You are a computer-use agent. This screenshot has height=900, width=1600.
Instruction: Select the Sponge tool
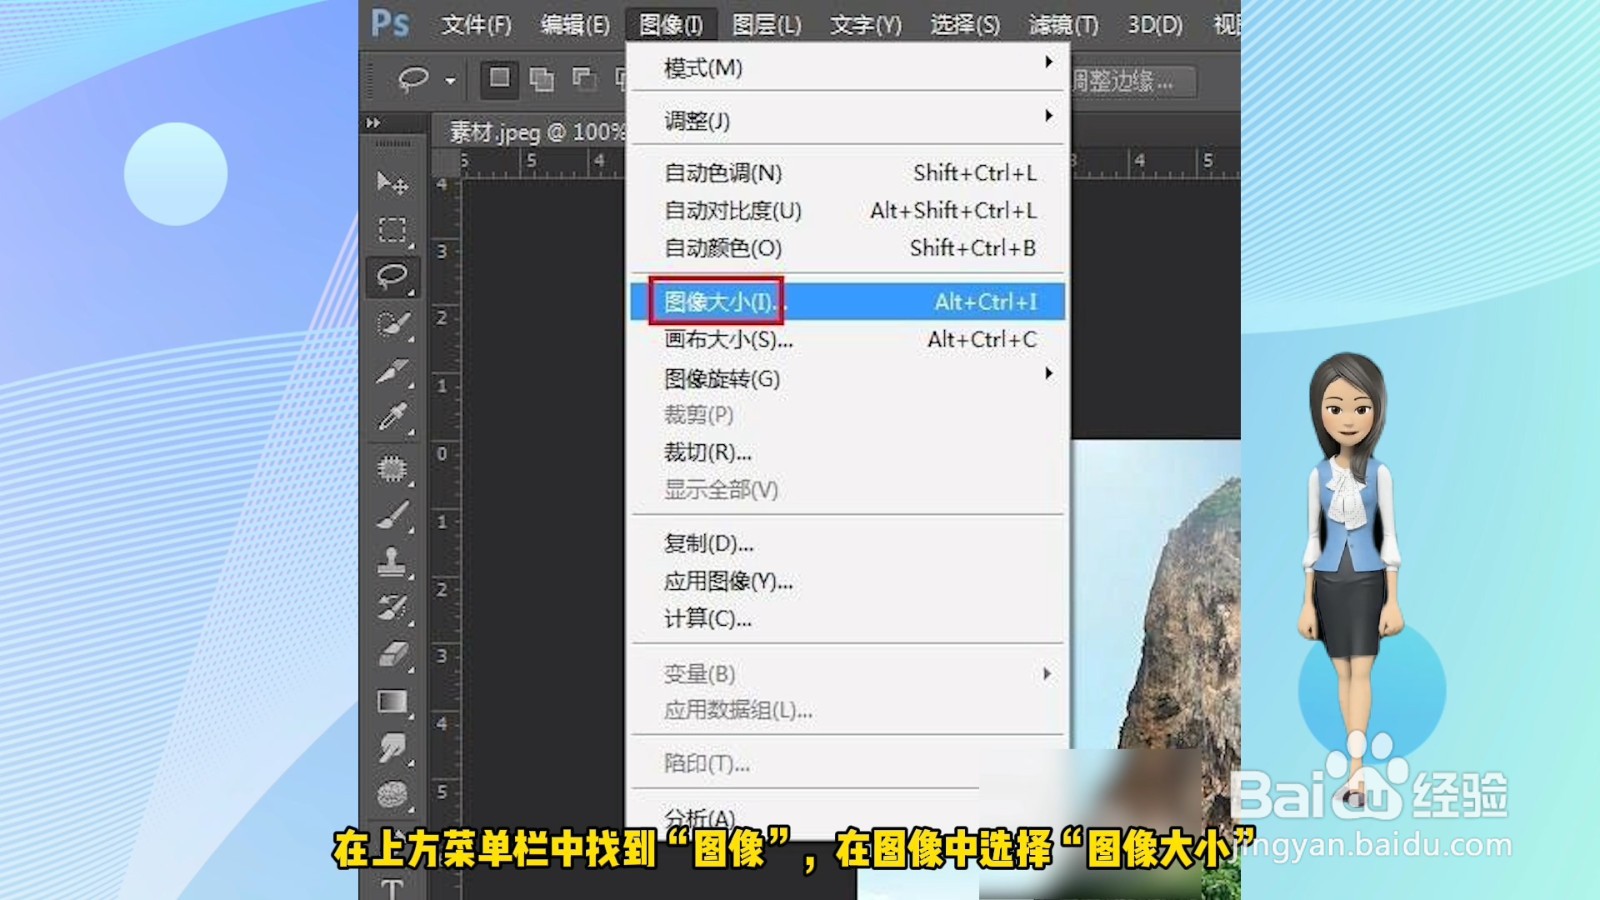point(392,796)
